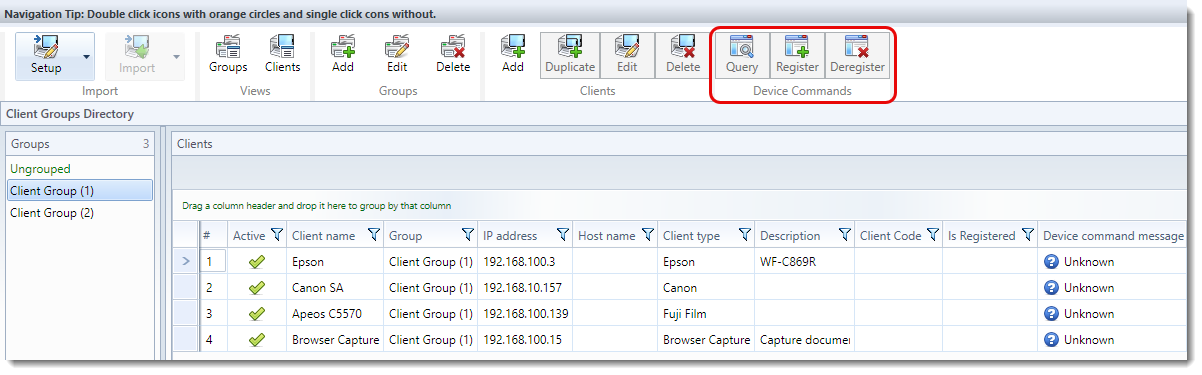
Task: Open filter for Active column
Action: click(x=277, y=235)
